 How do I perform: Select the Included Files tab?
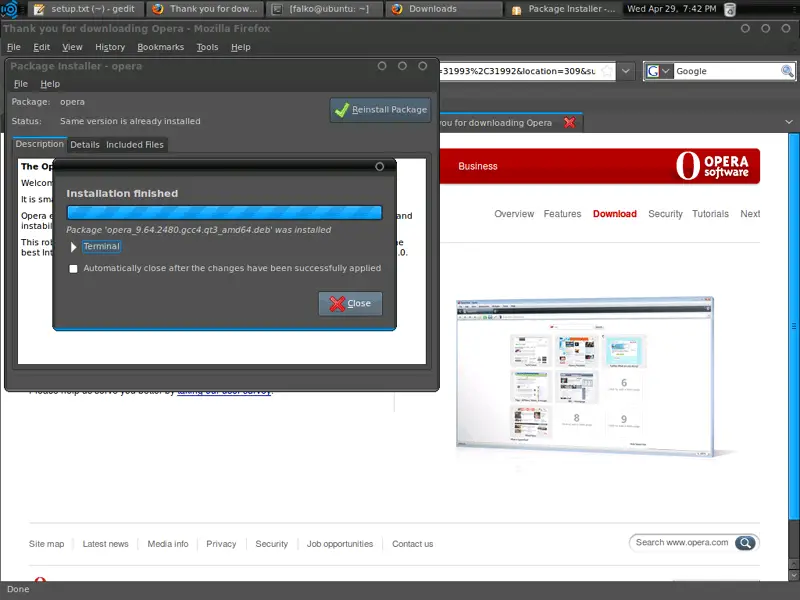pyautogui.click(x=135, y=145)
